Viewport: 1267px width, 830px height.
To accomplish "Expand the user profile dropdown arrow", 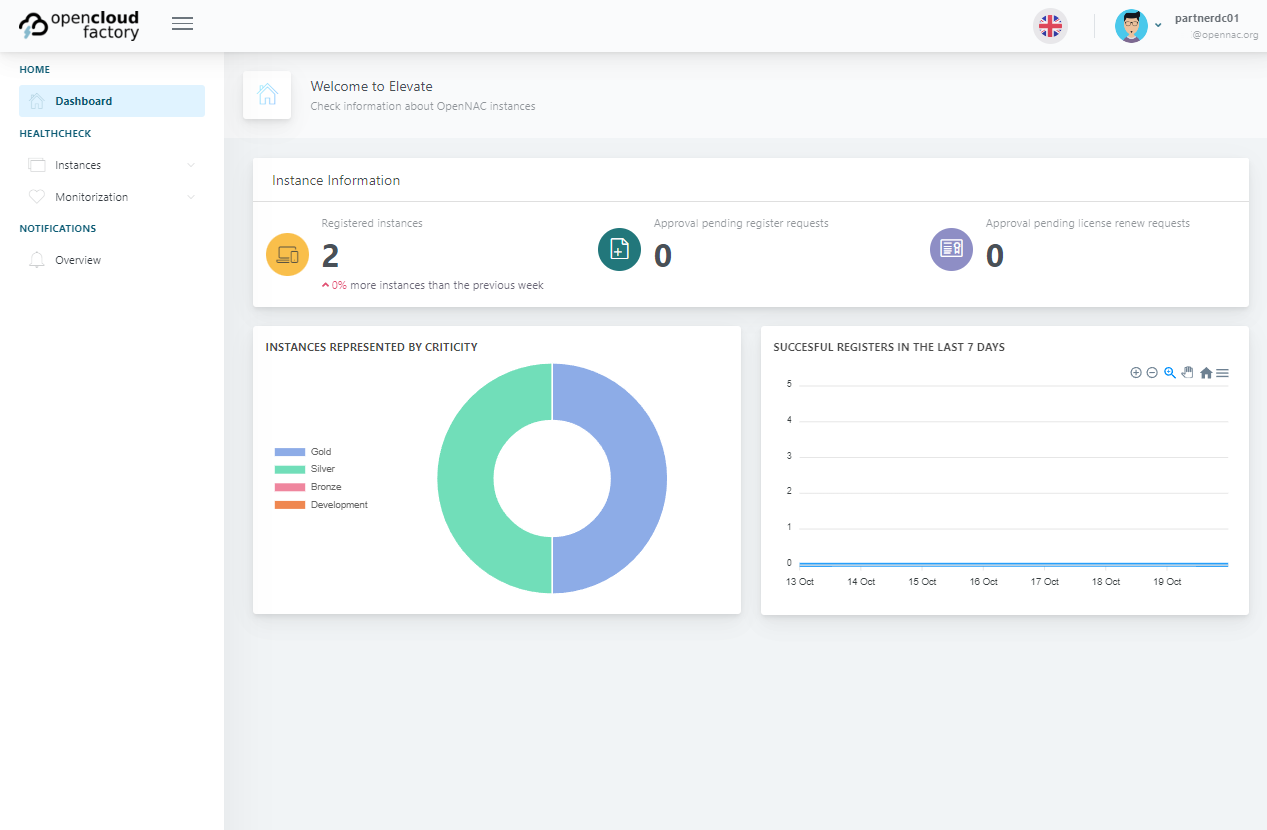I will click(x=1158, y=26).
